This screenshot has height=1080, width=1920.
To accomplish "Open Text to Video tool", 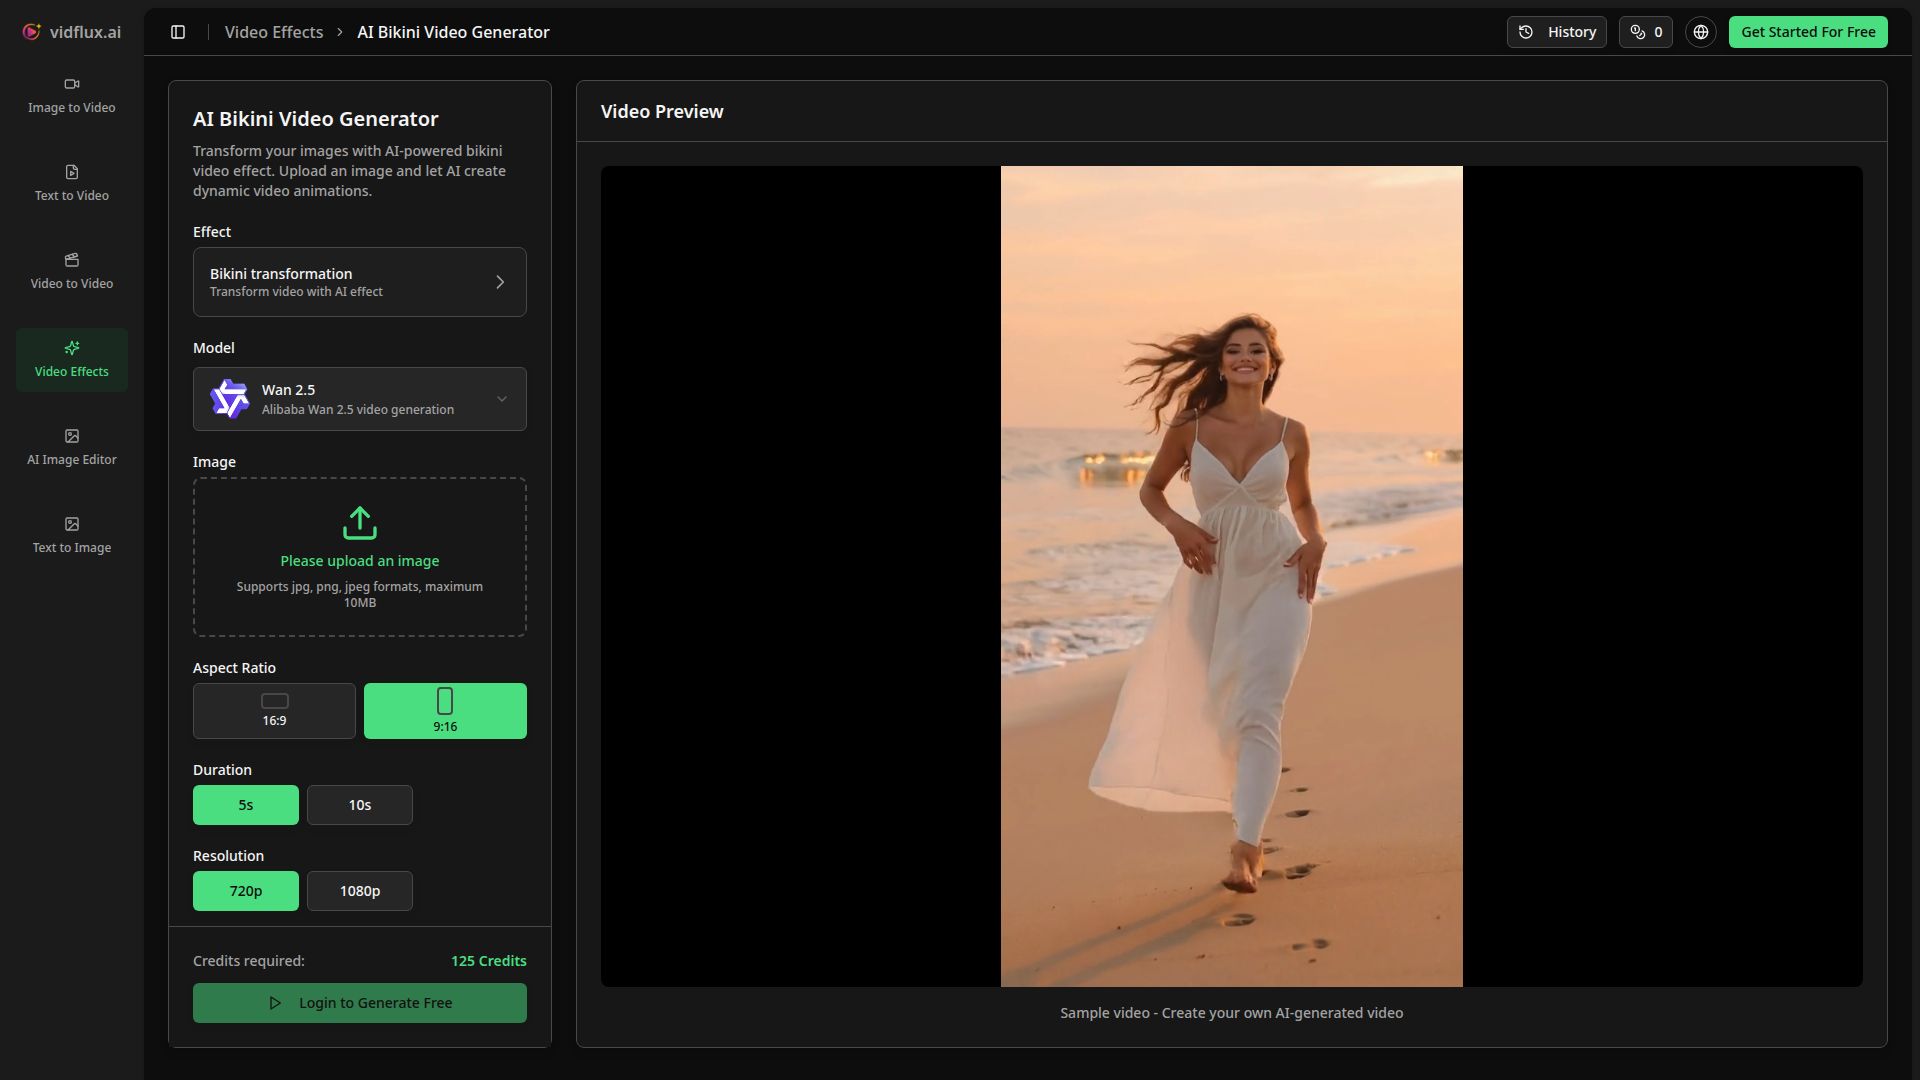I will [x=72, y=184].
